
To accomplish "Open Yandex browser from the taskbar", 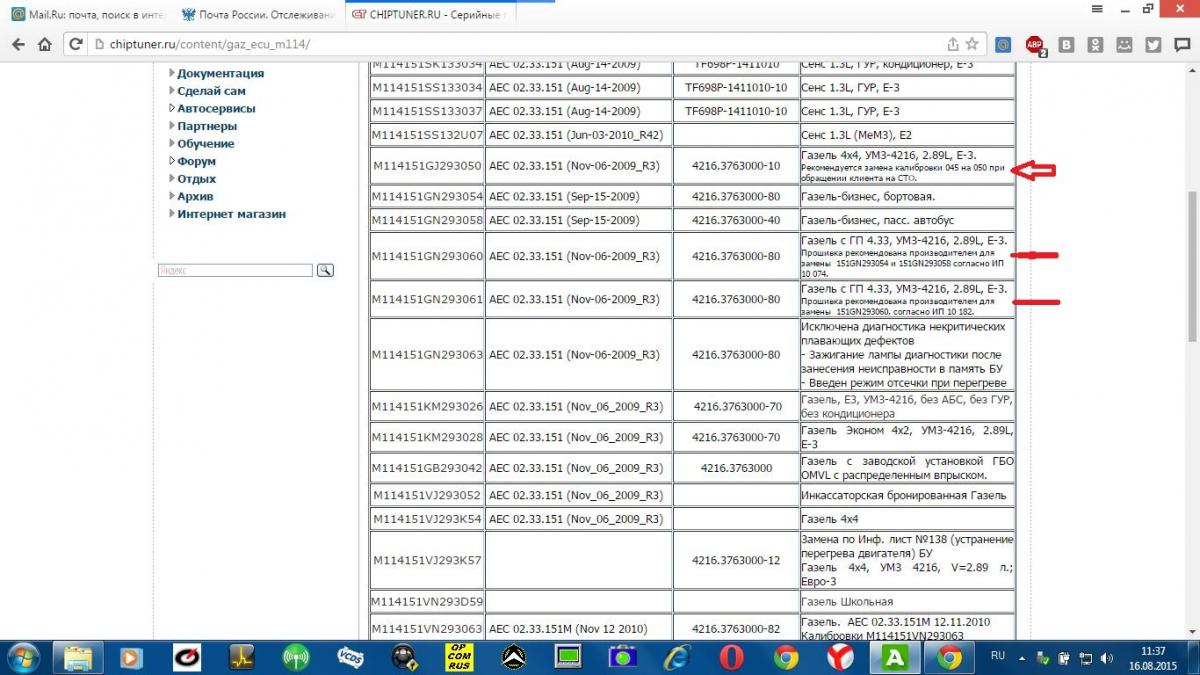I will [840, 657].
